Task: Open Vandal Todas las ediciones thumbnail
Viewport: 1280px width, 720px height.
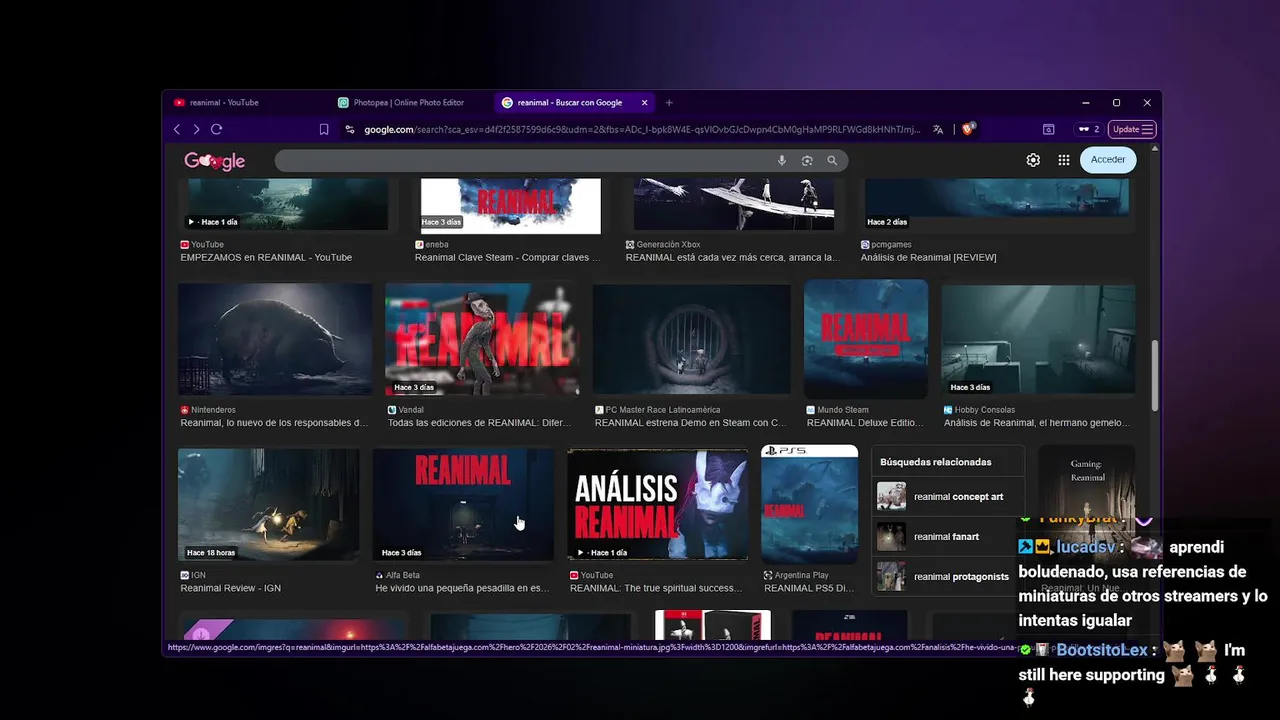Action: (x=482, y=339)
